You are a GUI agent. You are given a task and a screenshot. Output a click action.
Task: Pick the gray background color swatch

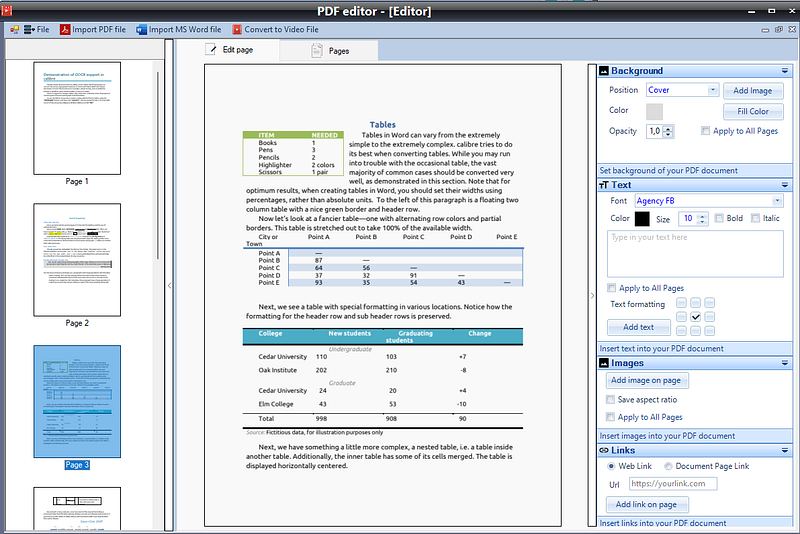click(x=654, y=111)
